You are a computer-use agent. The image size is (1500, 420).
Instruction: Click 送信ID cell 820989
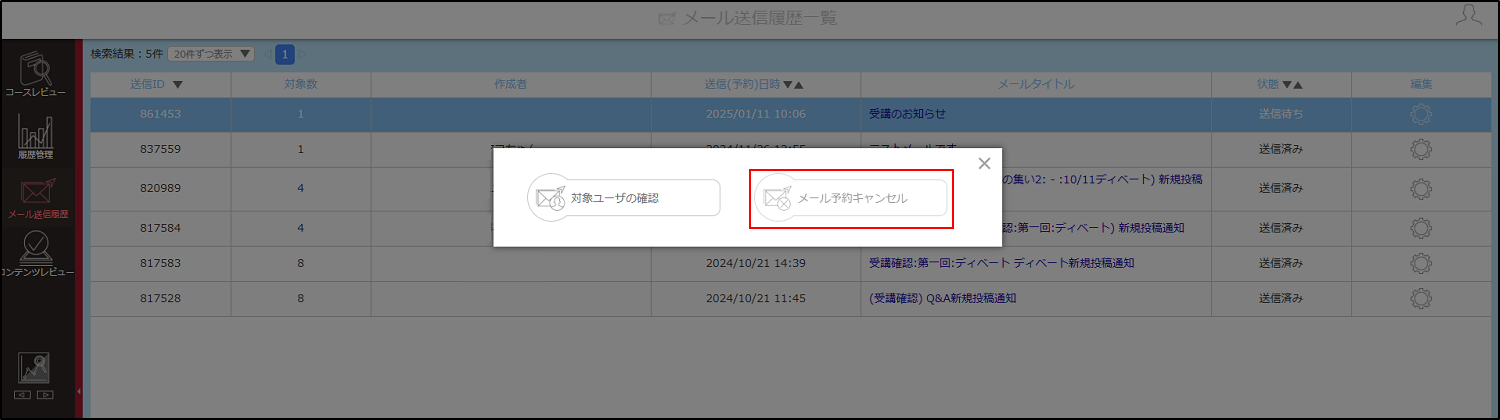click(160, 188)
